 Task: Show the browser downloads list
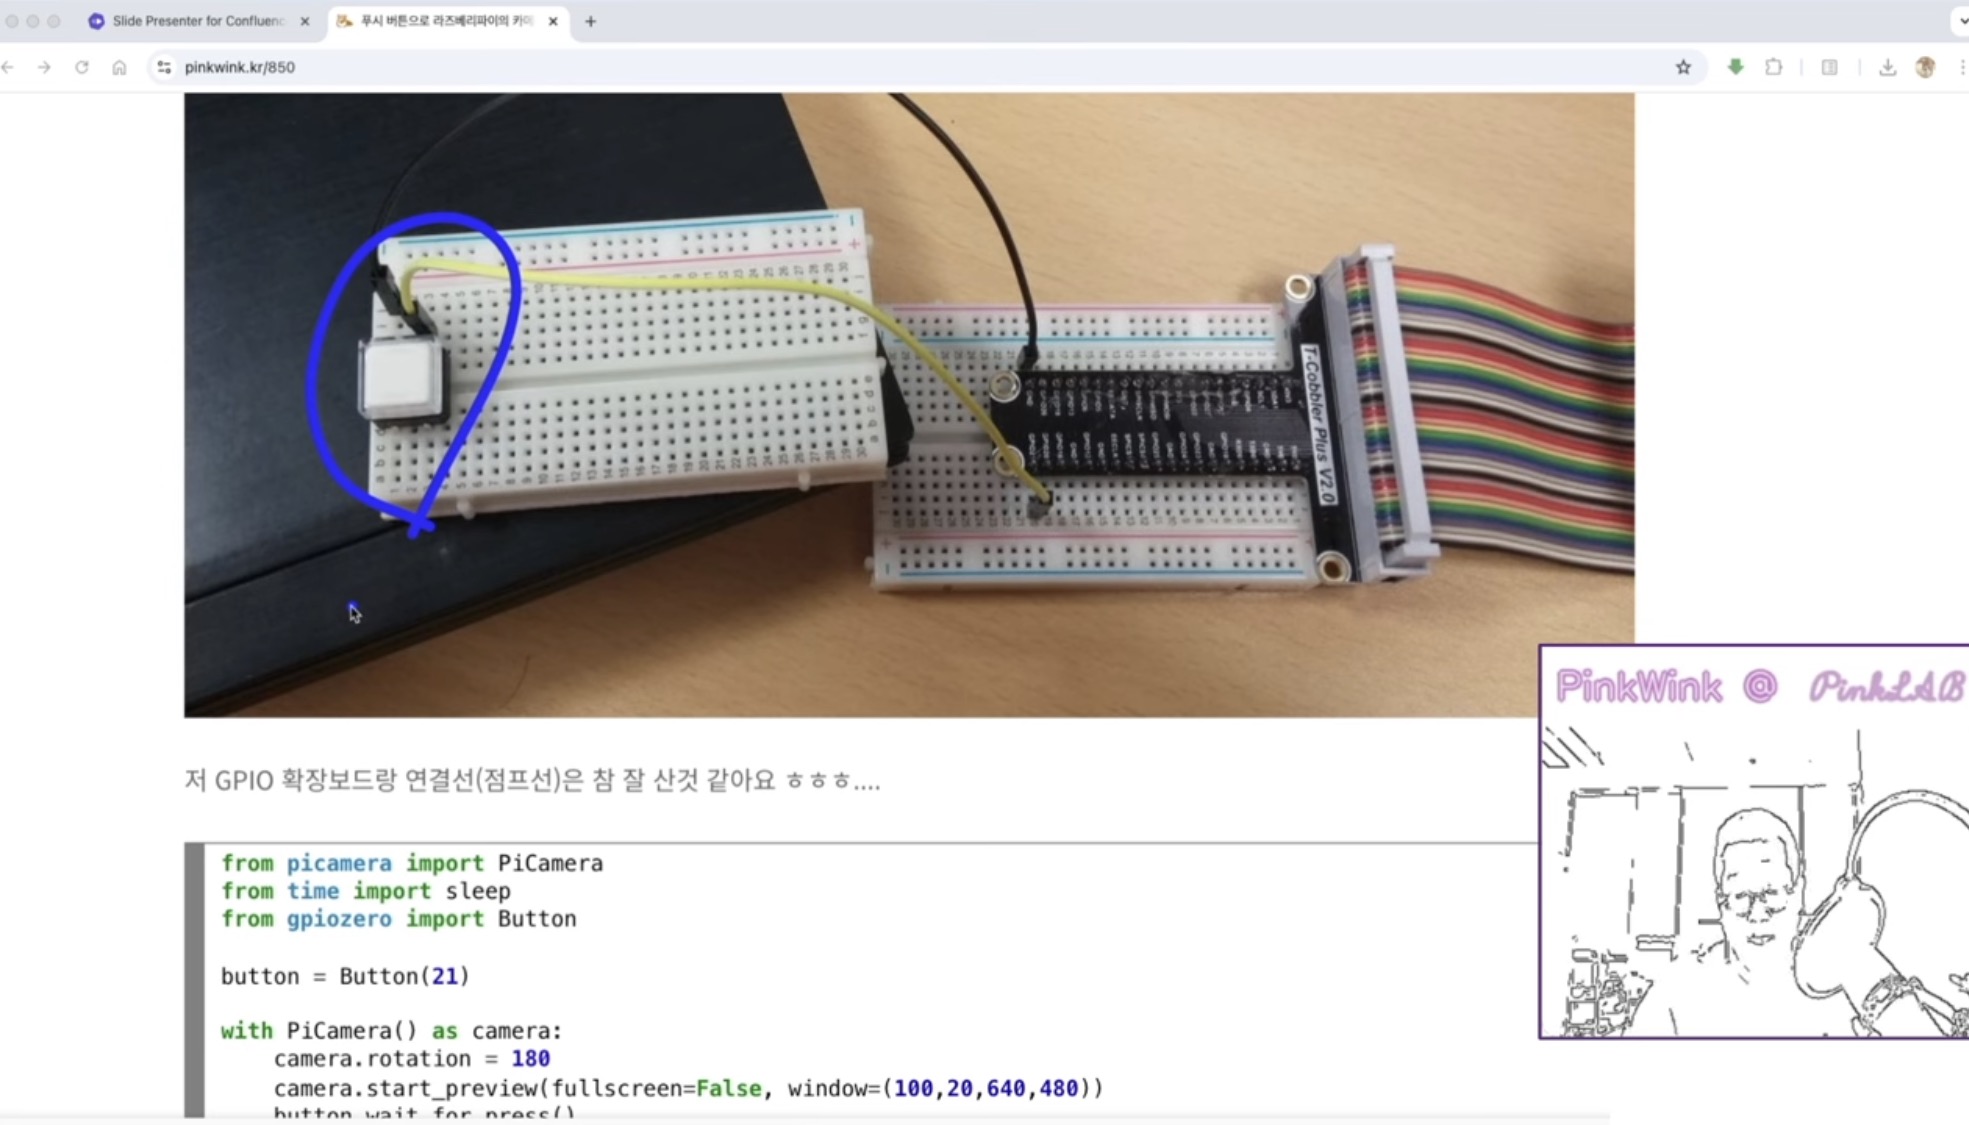pyautogui.click(x=1887, y=67)
